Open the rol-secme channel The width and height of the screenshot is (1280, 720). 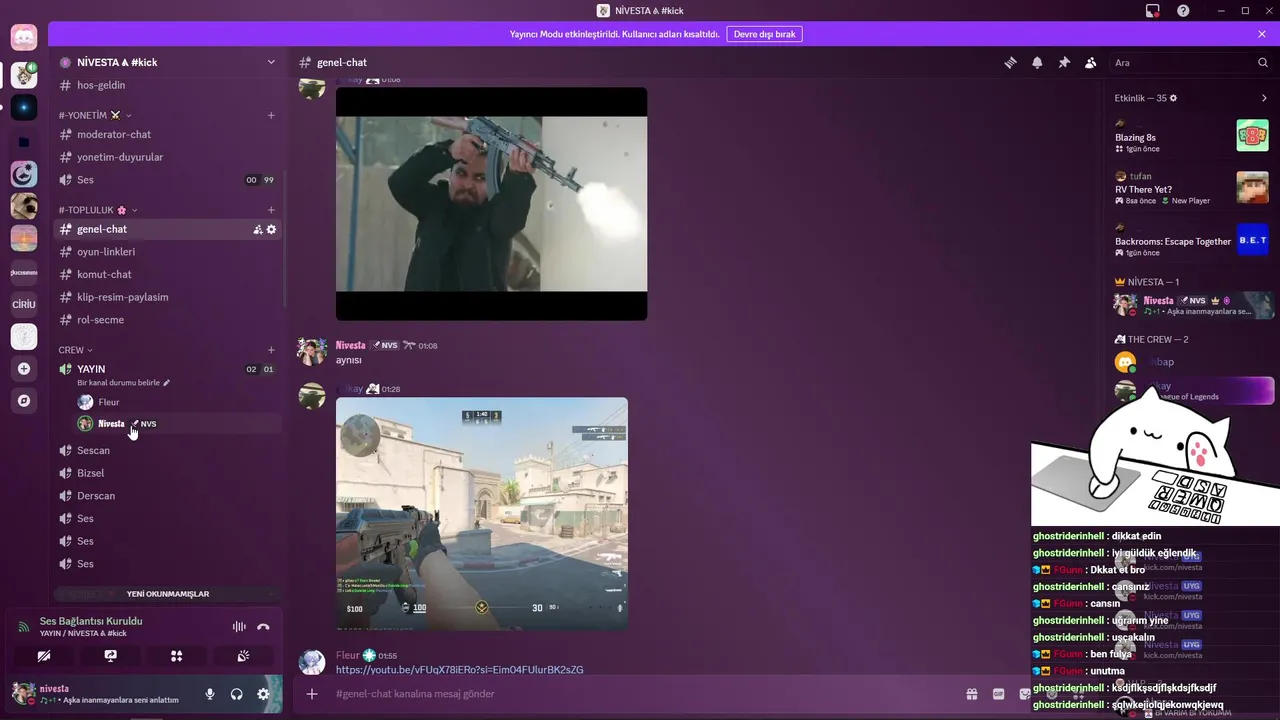pyautogui.click(x=167, y=320)
